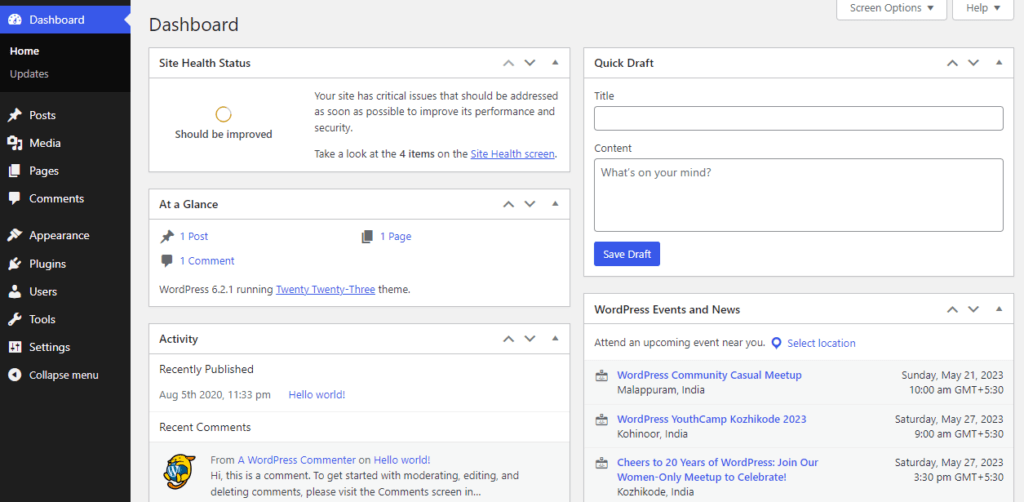1024x502 pixels.
Task: Click the Pages icon in sidebar
Action: point(14,171)
